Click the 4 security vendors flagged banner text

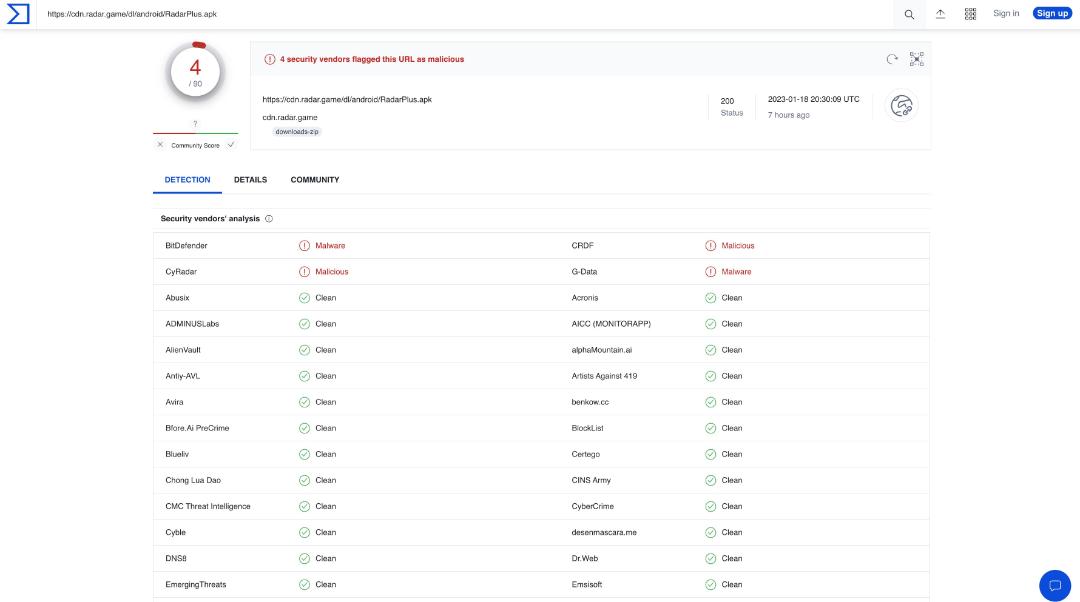[372, 59]
